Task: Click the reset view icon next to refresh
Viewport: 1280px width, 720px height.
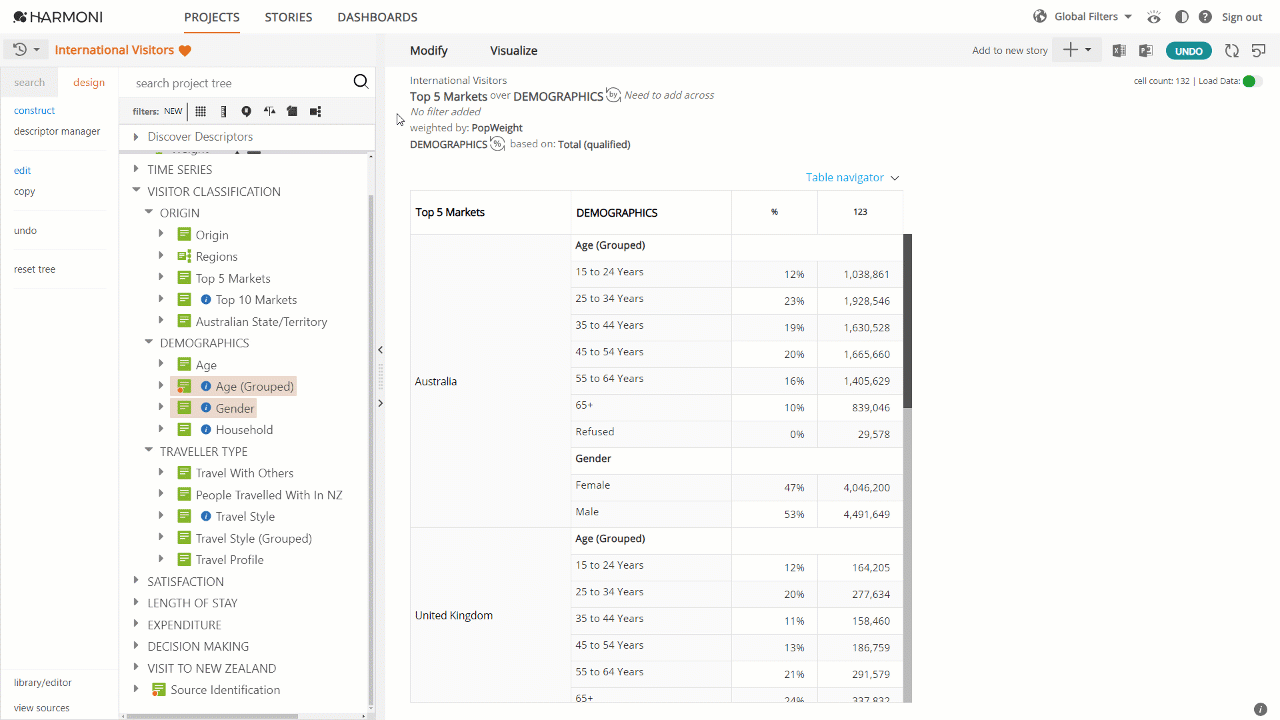Action: coord(1259,51)
